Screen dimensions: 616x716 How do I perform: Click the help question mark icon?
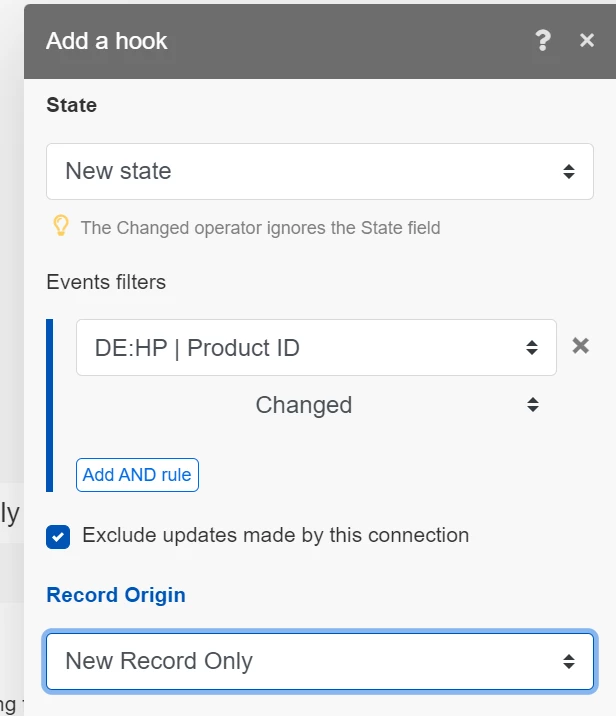tap(543, 41)
